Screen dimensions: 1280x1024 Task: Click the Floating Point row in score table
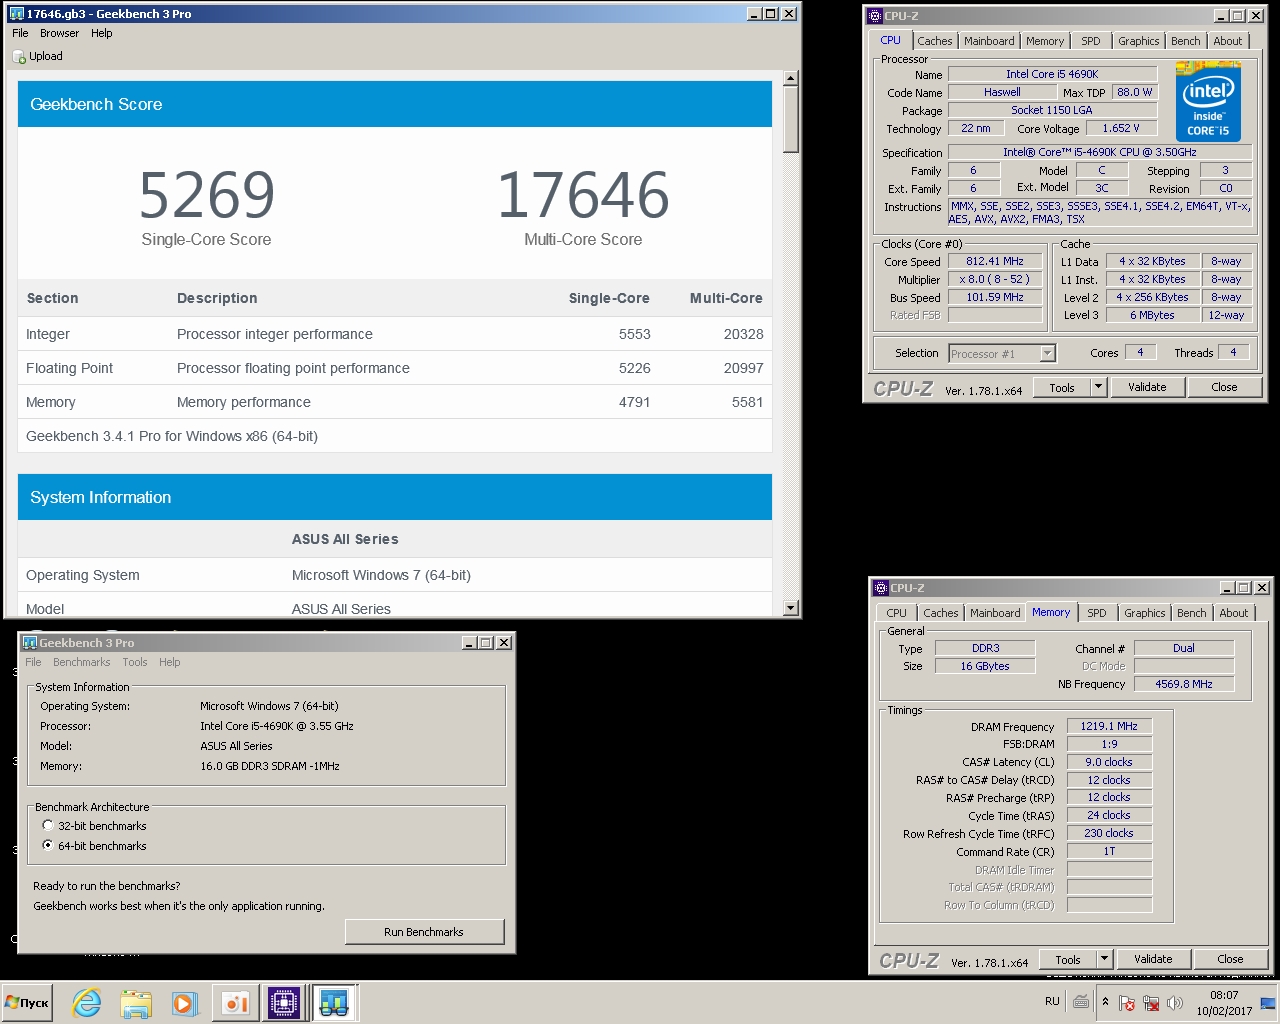coord(395,368)
